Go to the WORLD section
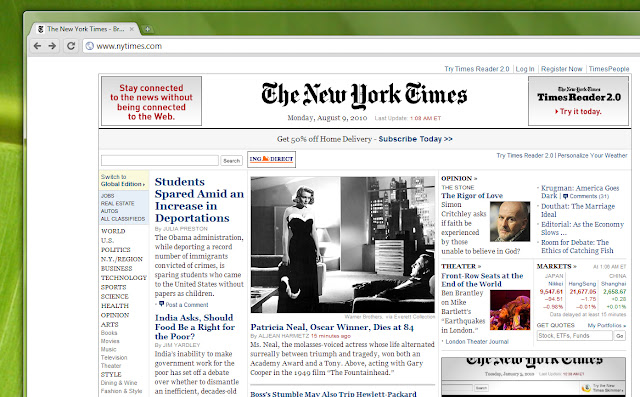640x397 pixels. pyautogui.click(x=113, y=231)
